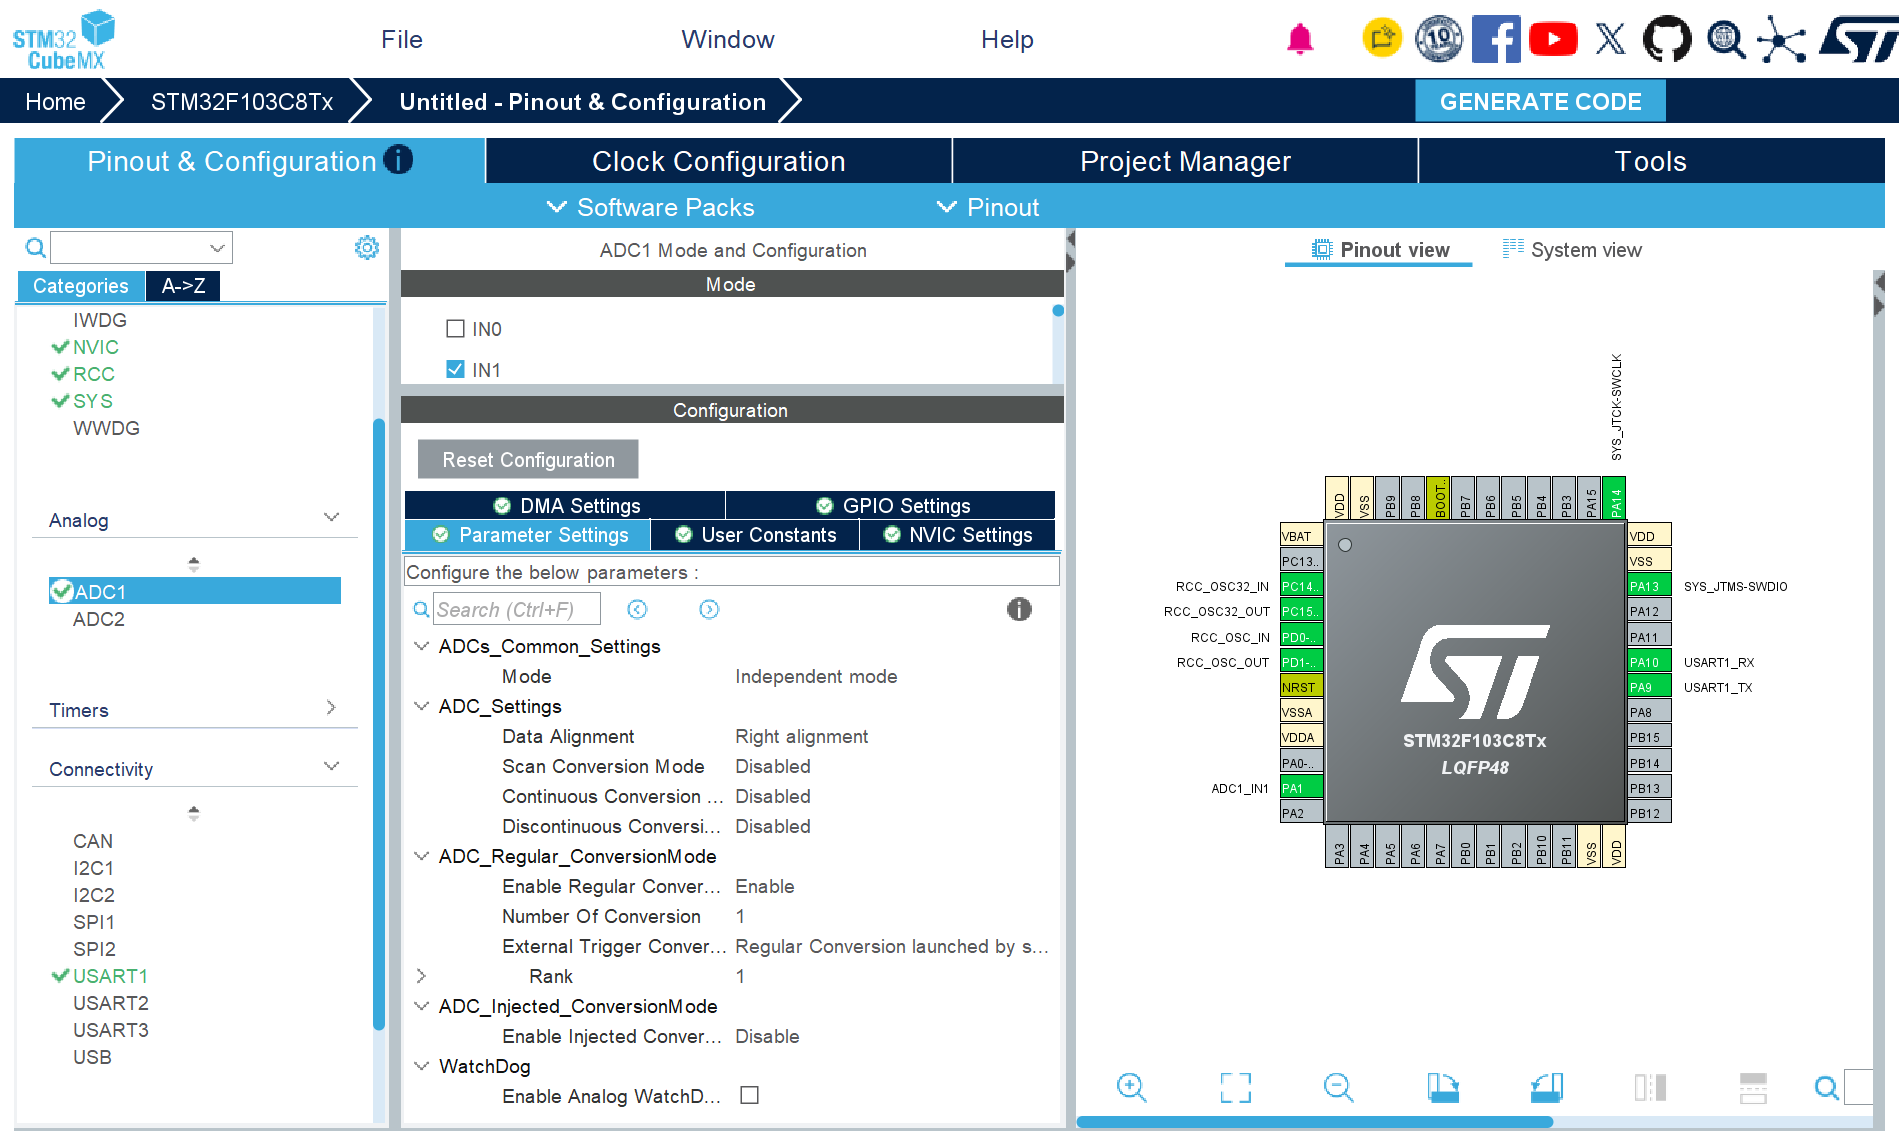Click the Reset Configuration button

click(528, 459)
